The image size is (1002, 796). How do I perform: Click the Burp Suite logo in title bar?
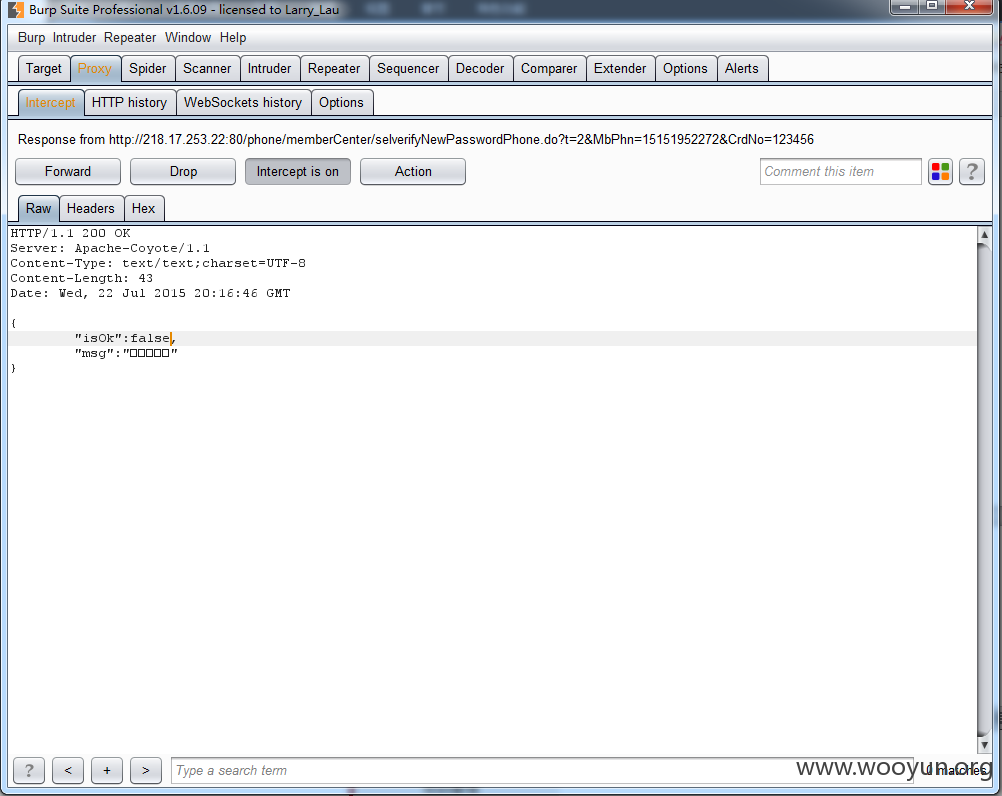tap(16, 10)
